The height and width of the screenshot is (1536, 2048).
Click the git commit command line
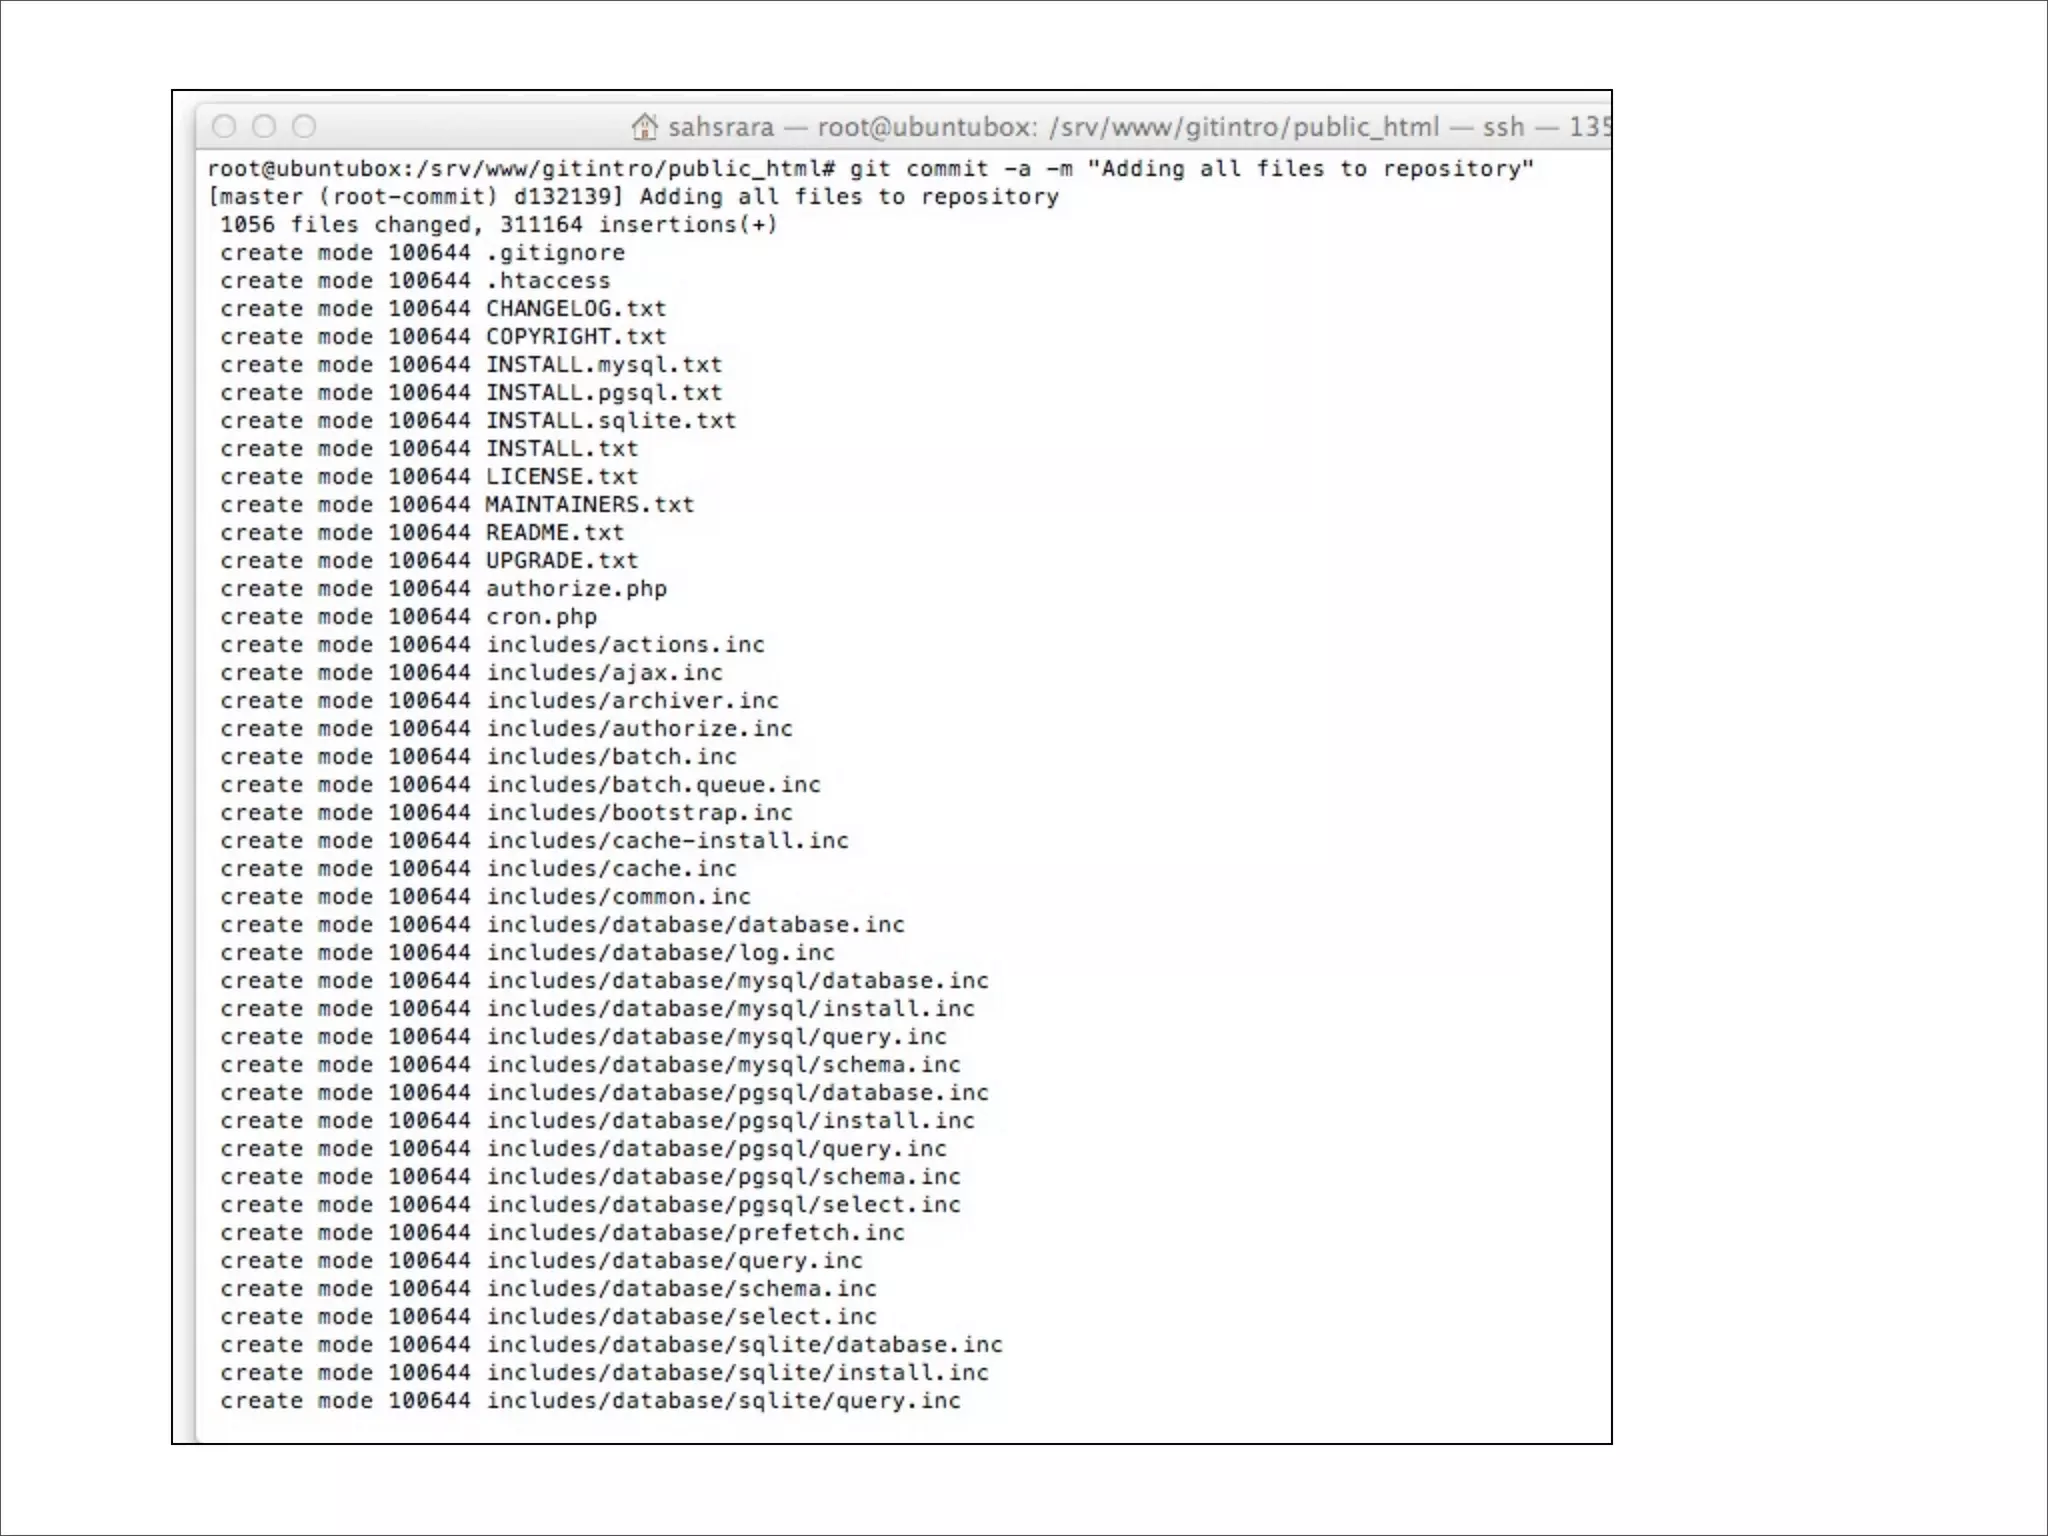point(870,169)
